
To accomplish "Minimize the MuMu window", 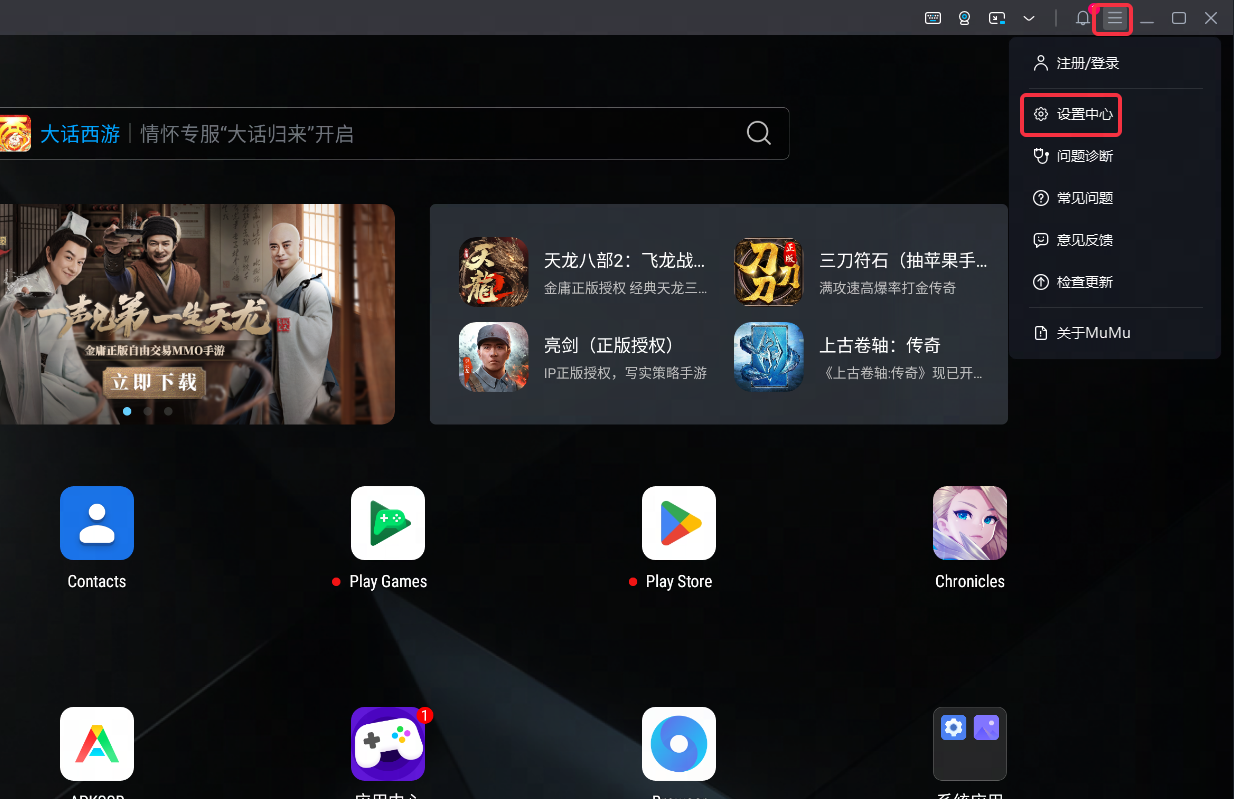I will 1148,18.
